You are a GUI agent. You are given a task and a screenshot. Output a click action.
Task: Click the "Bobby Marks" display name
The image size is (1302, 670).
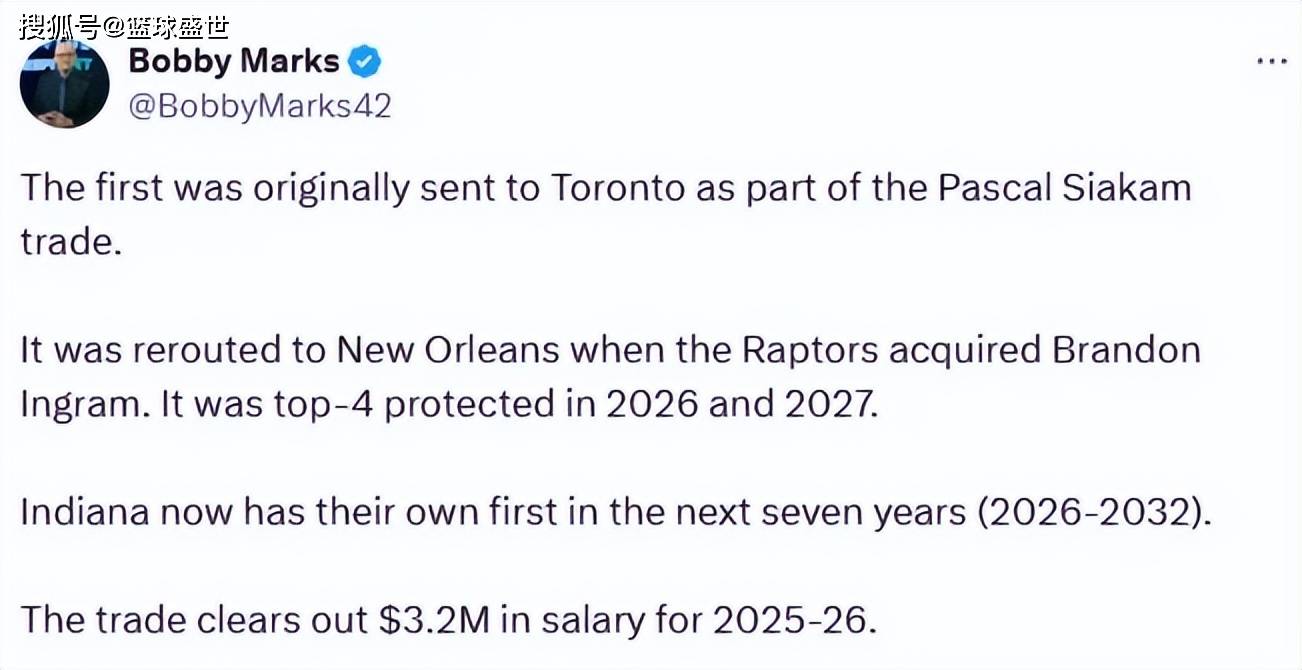tap(234, 62)
